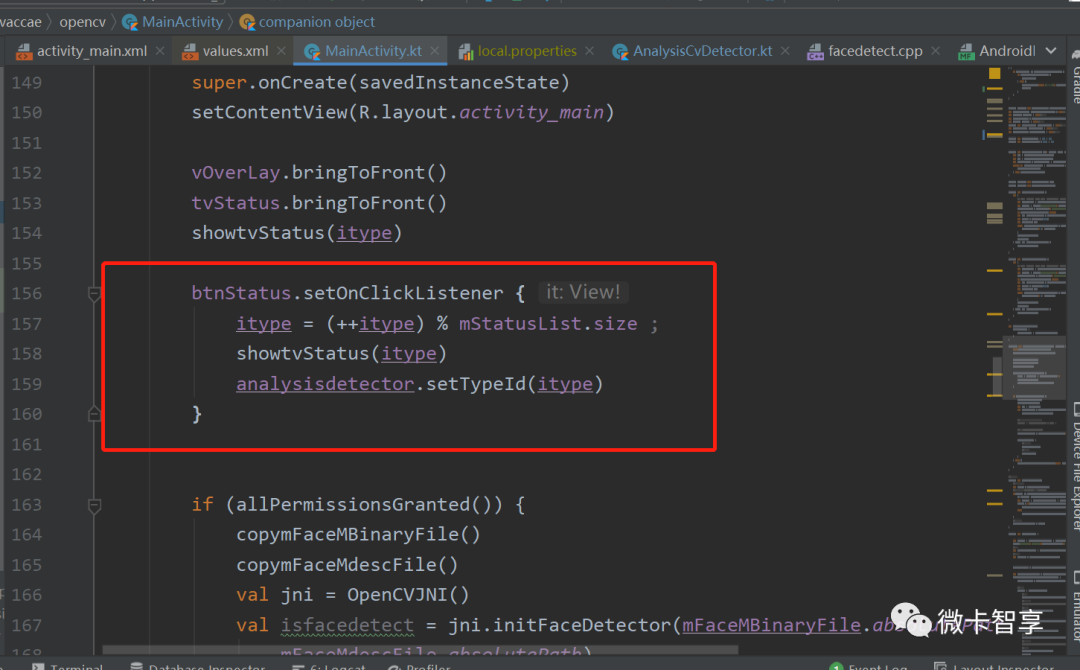Click line number 163 in the gutter
The width and height of the screenshot is (1080, 670).
click(27, 505)
